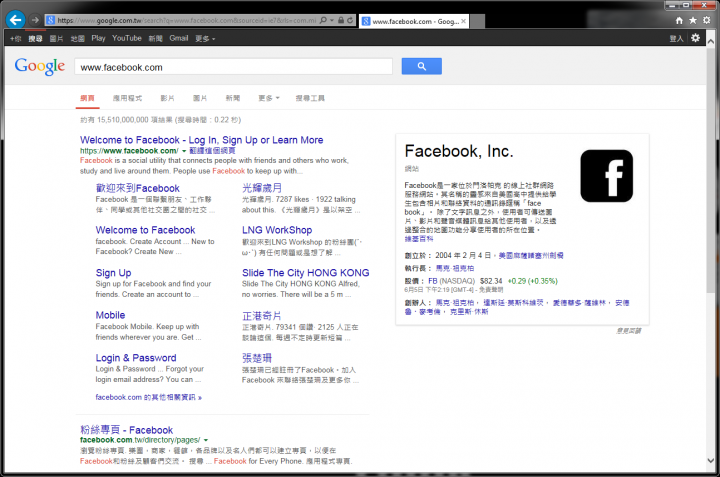Click the scrollbar up arrow
The height and width of the screenshot is (477, 720).
coord(711,41)
